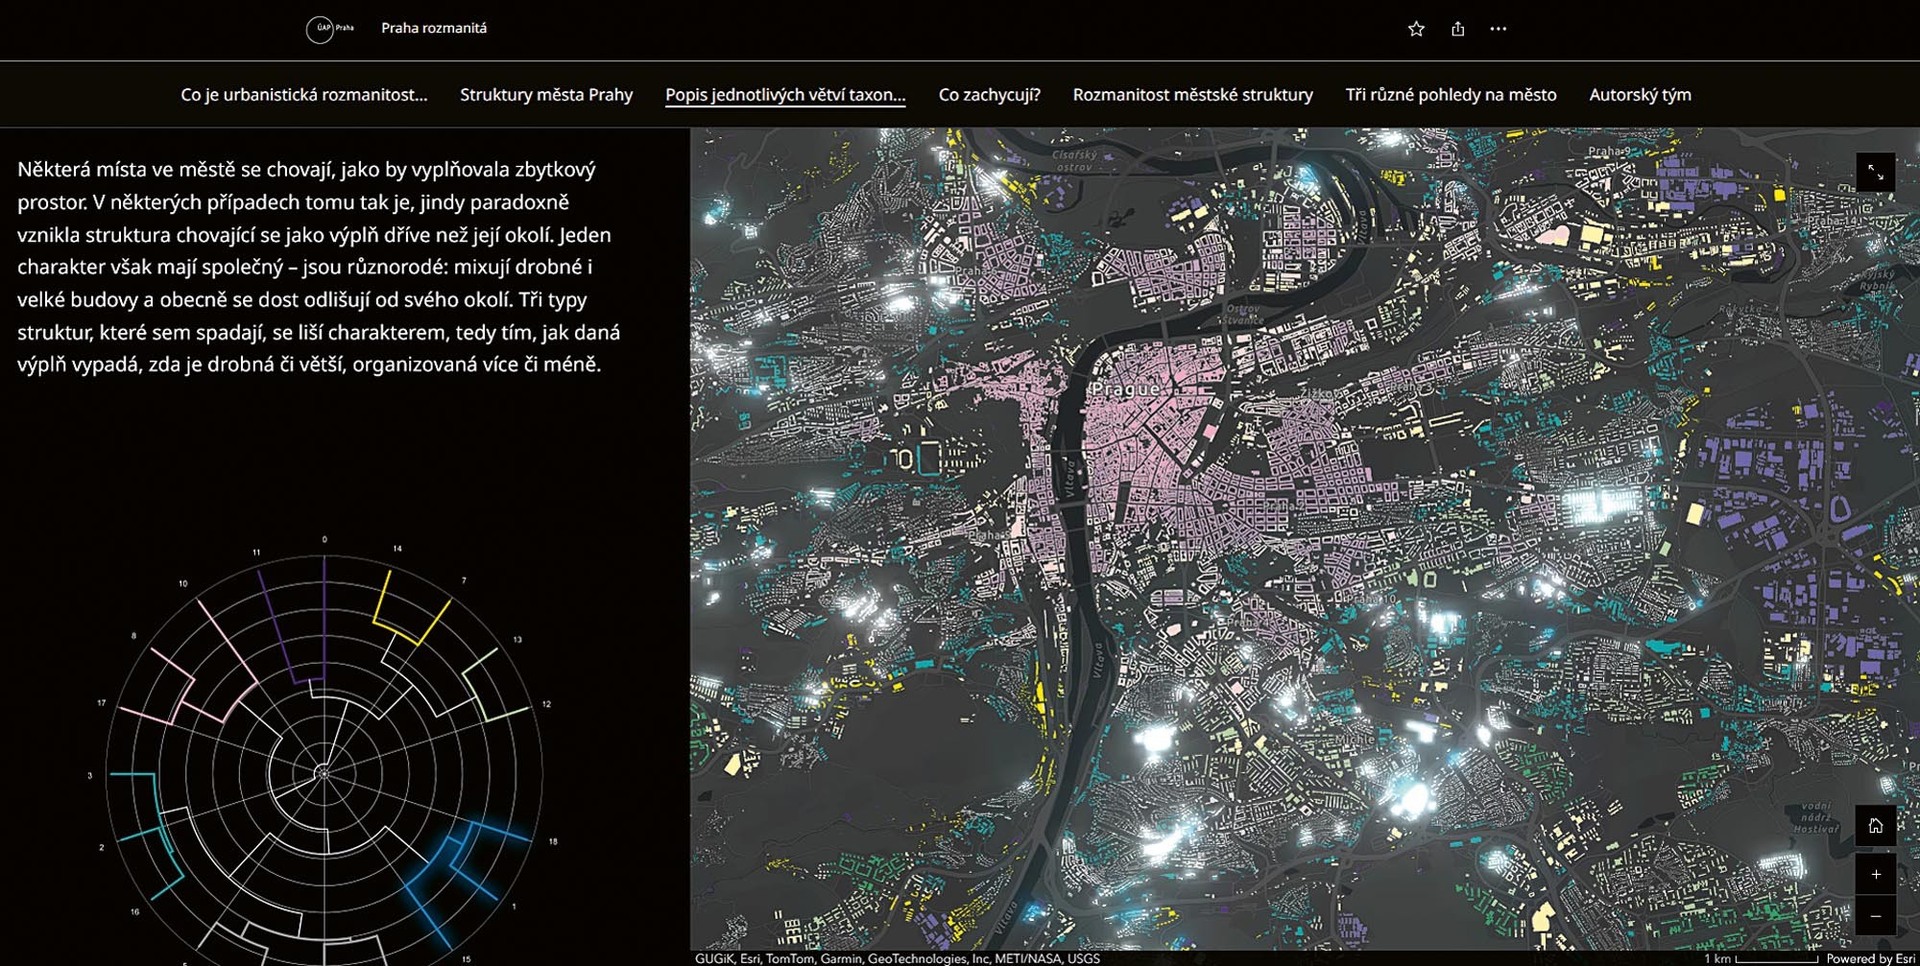Click the star favorite icon

click(1416, 29)
